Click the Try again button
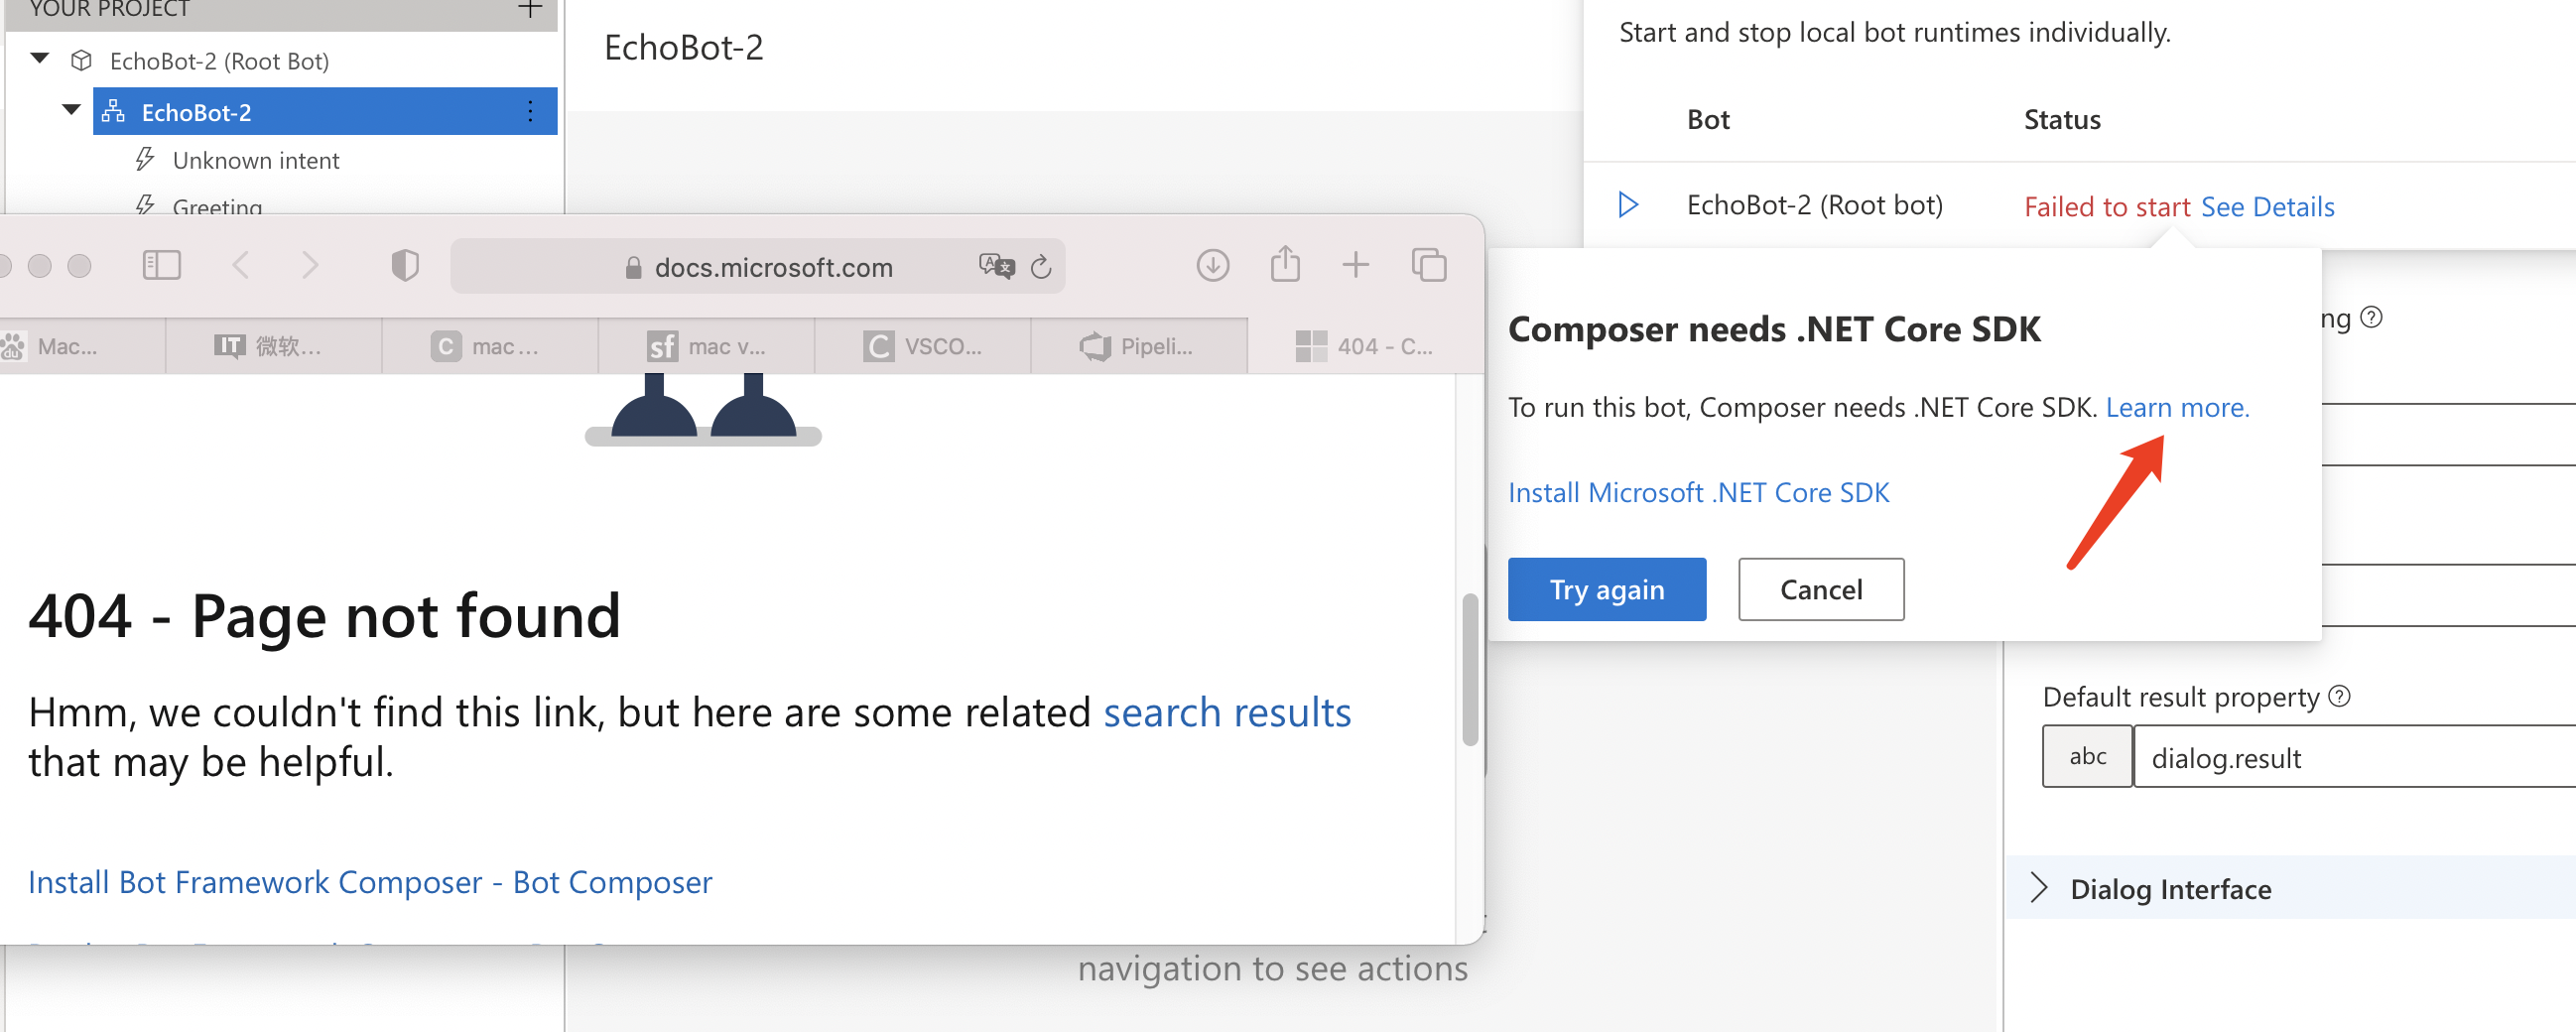The width and height of the screenshot is (2576, 1032). click(x=1606, y=589)
